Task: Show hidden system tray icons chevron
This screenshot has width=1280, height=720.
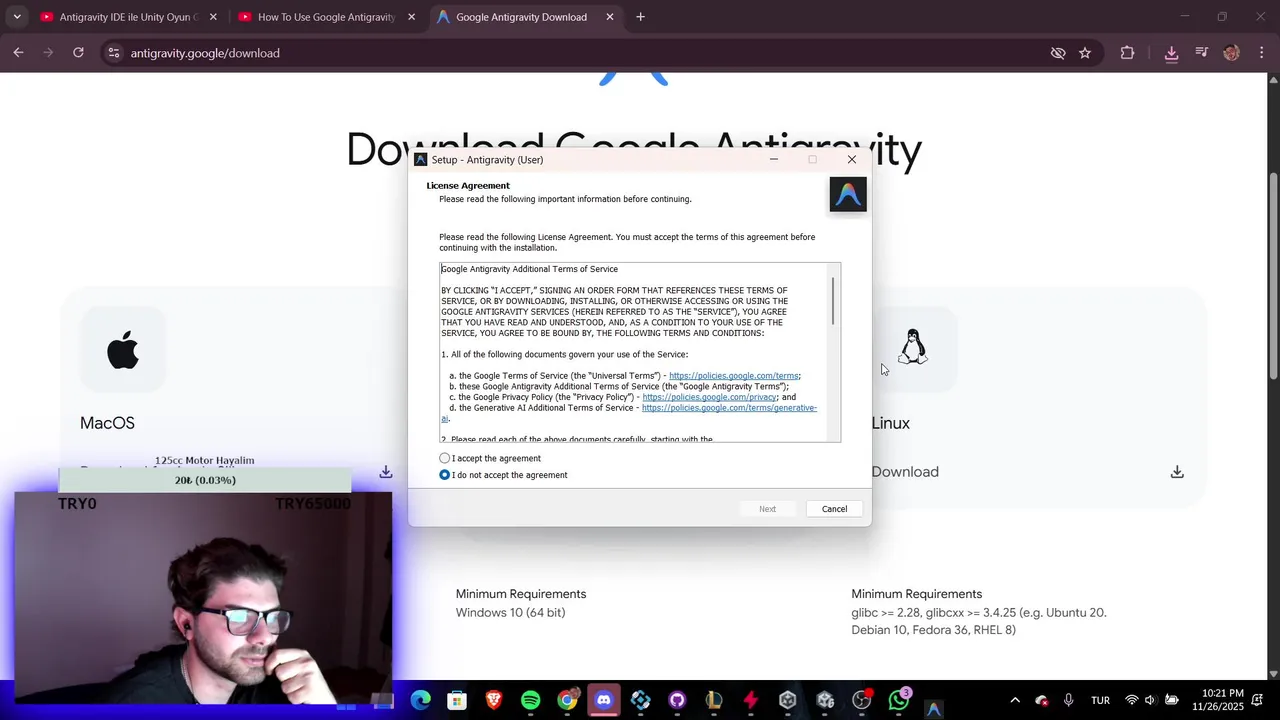Action: (x=1015, y=700)
